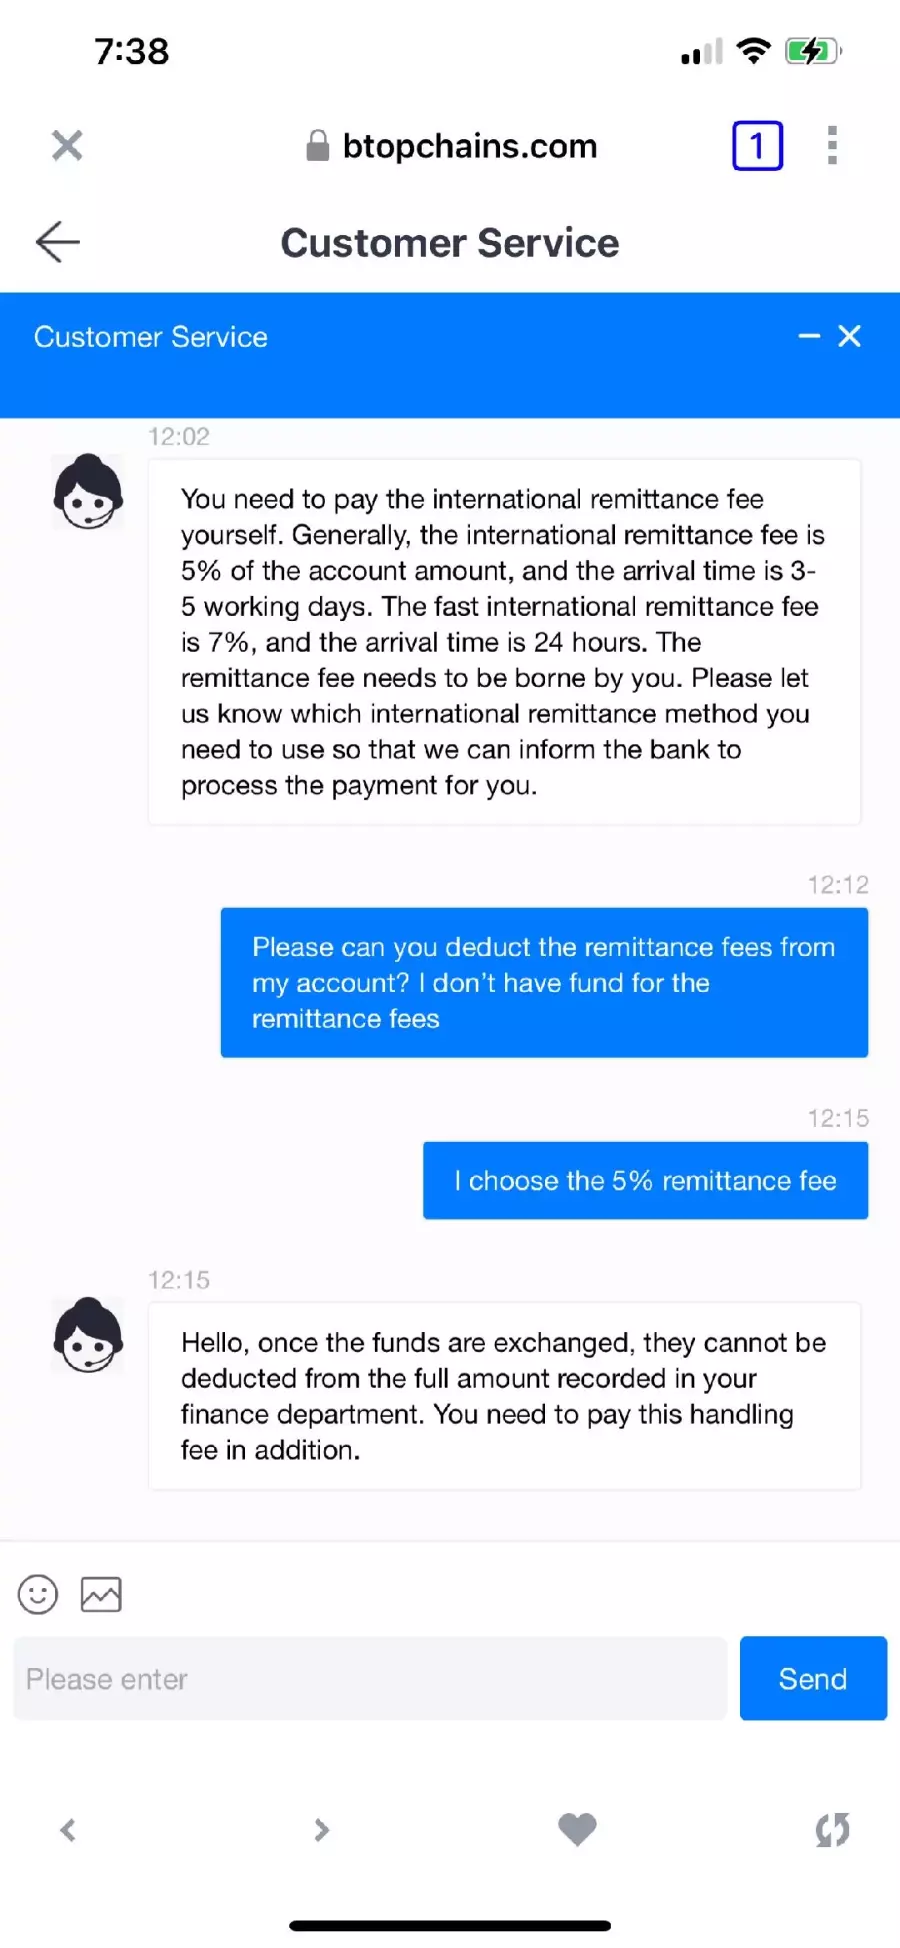Close the browser page with X icon
The height and width of the screenshot is (1948, 900).
(67, 146)
